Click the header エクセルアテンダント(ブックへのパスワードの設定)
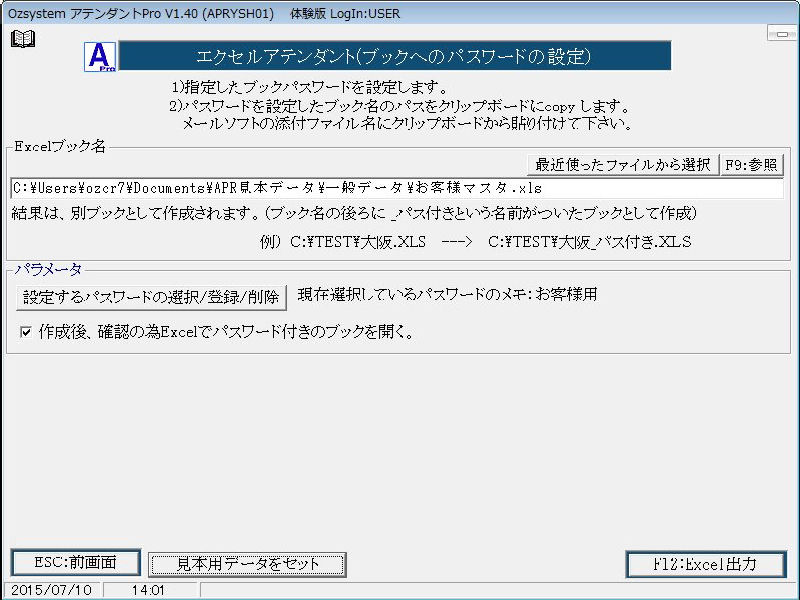 click(394, 56)
